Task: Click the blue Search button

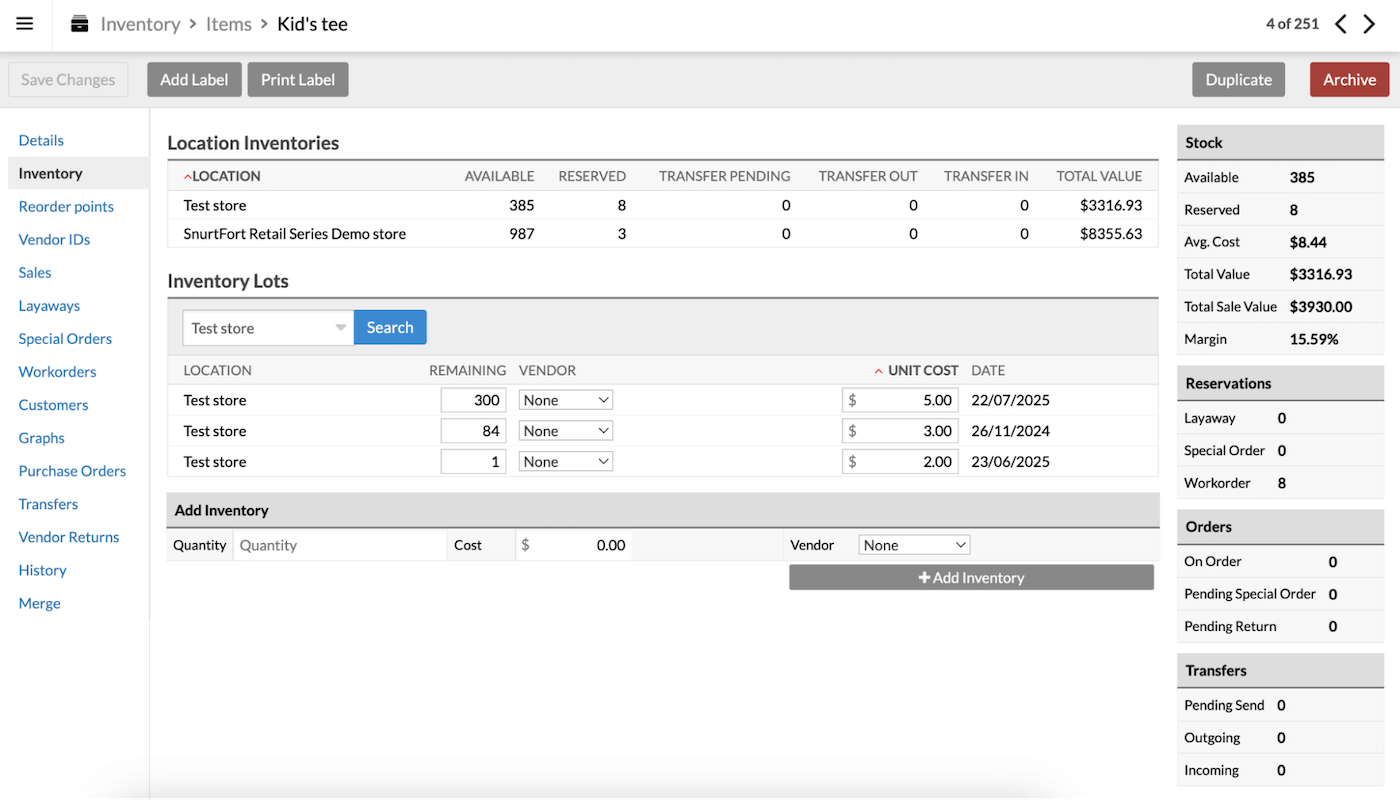Action: click(390, 328)
